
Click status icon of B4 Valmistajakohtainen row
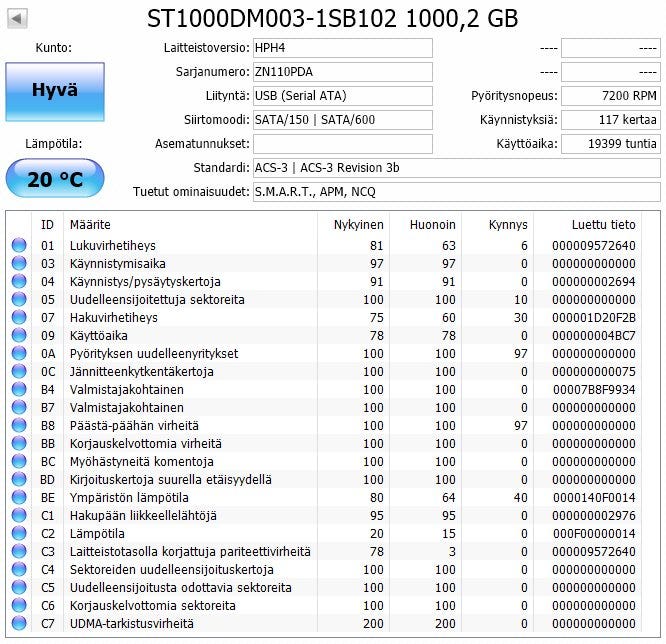19,389
